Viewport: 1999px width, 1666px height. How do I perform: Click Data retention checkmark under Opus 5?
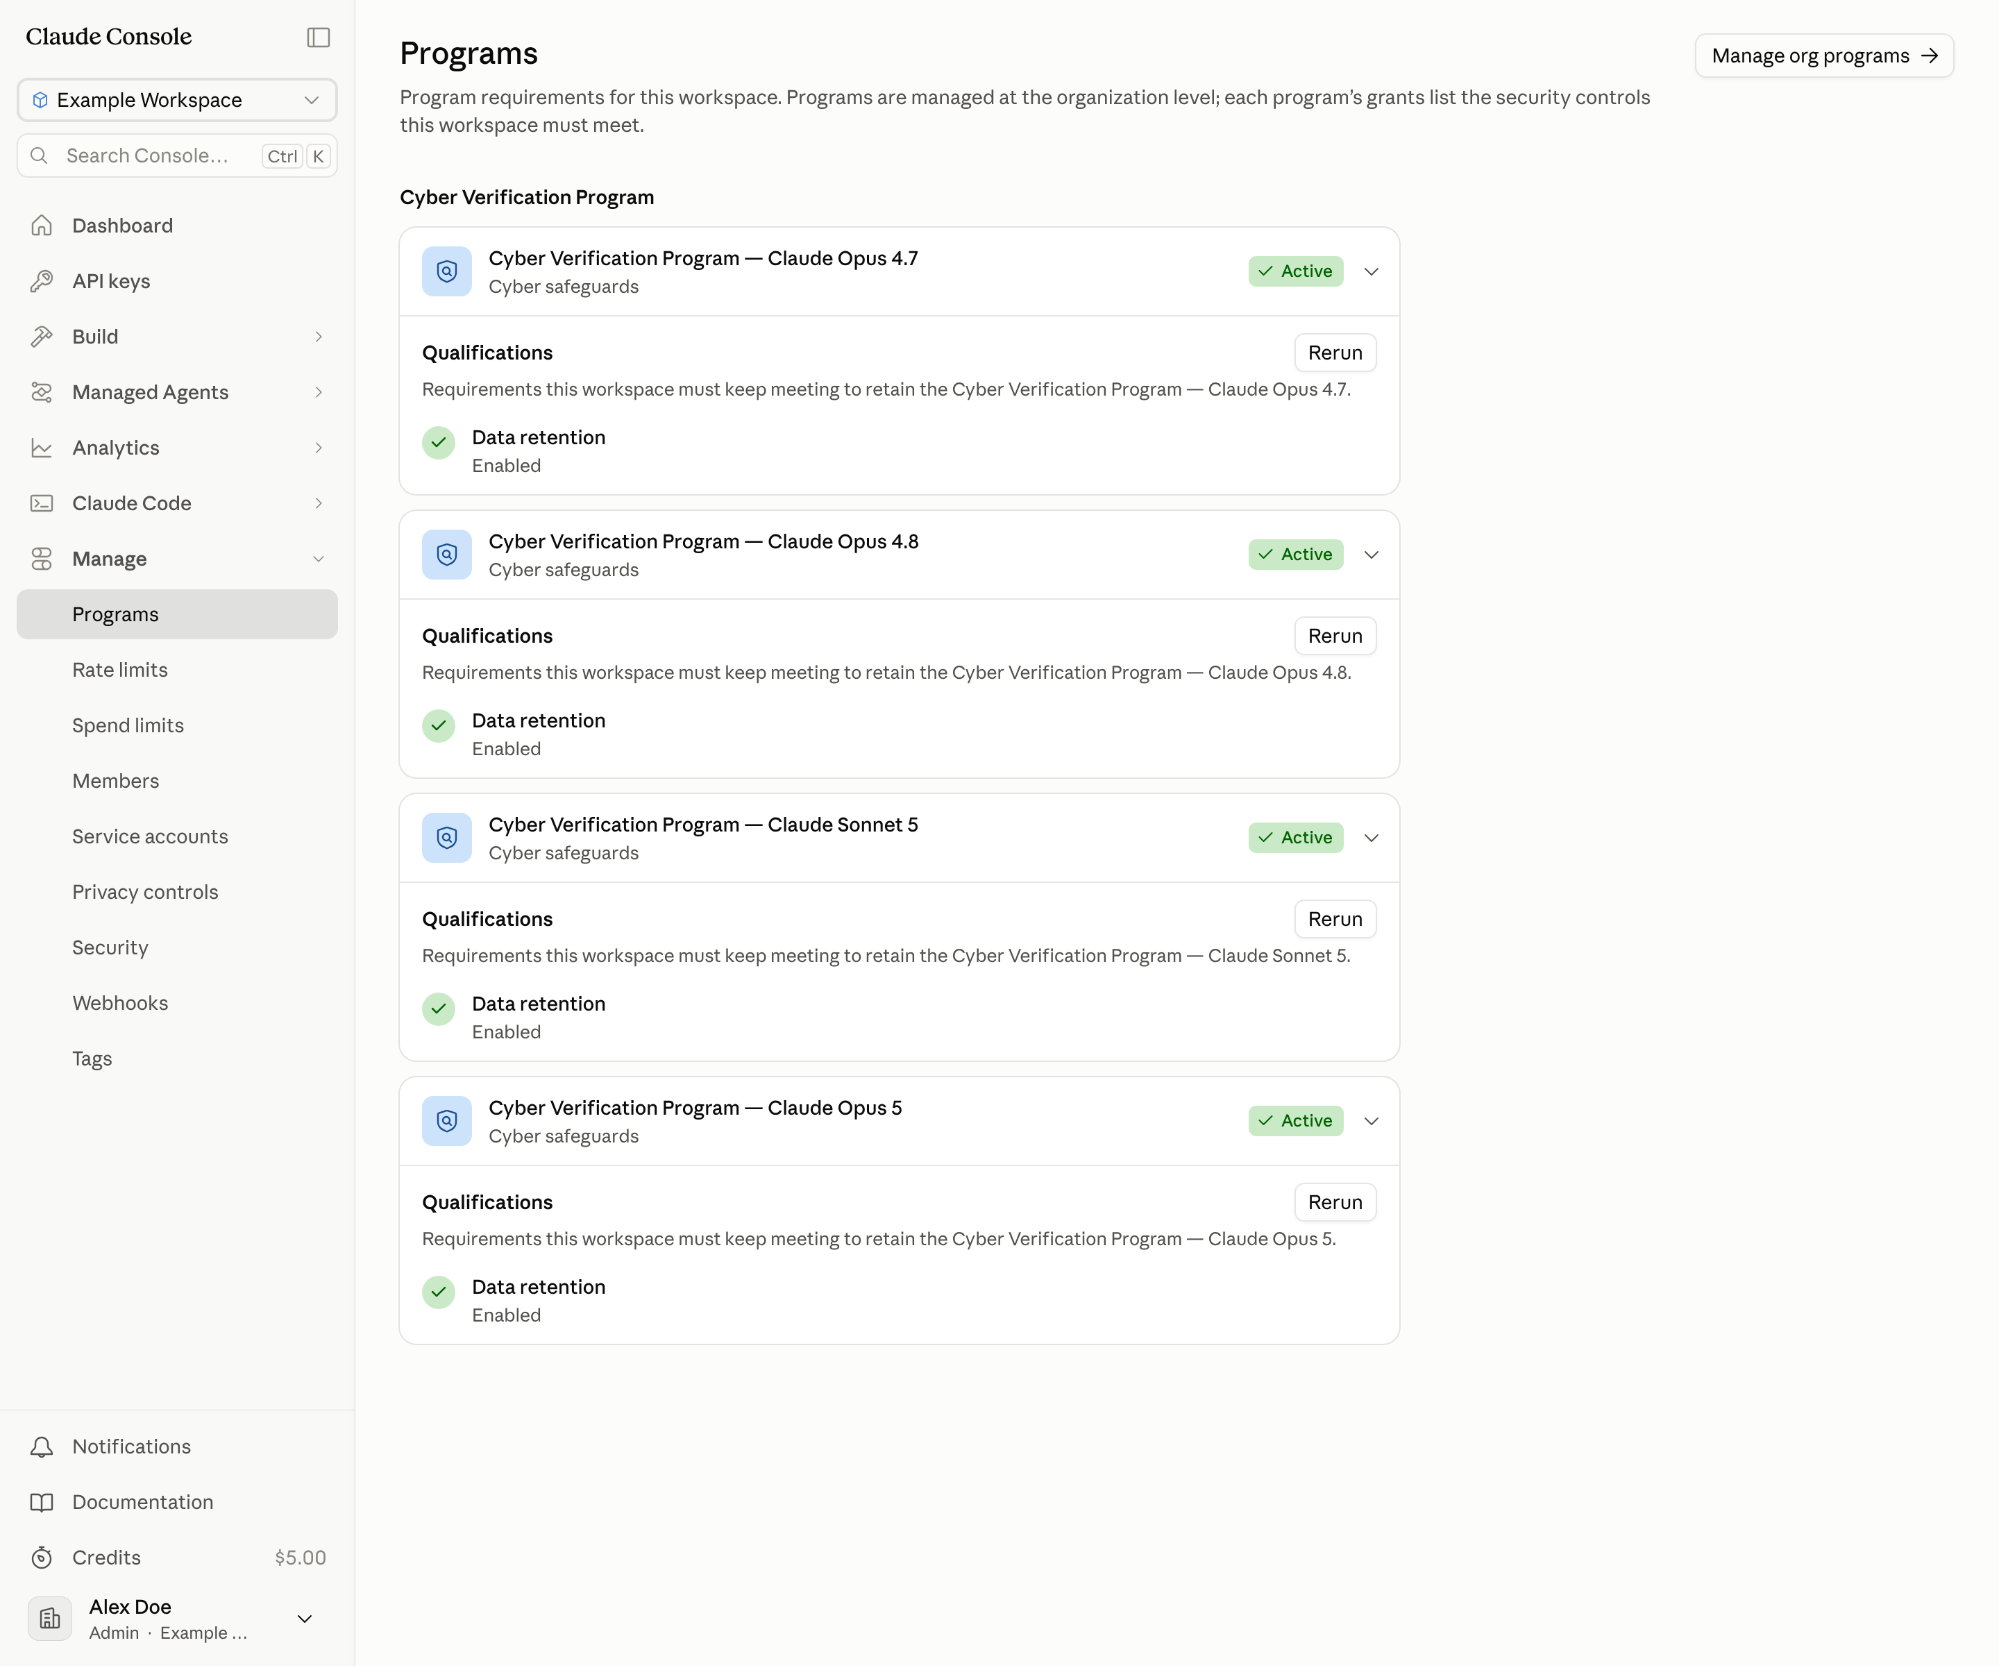tap(439, 1291)
